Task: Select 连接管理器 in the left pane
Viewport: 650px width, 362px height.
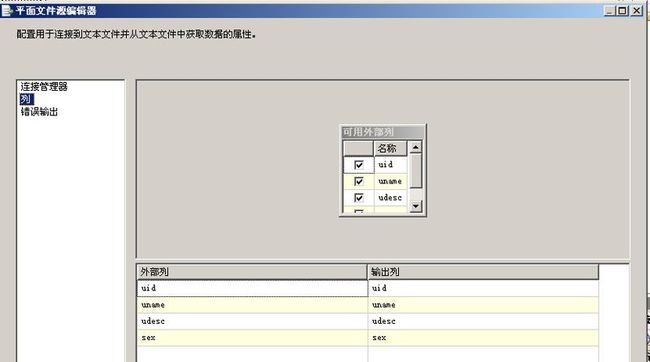Action: [x=44, y=87]
